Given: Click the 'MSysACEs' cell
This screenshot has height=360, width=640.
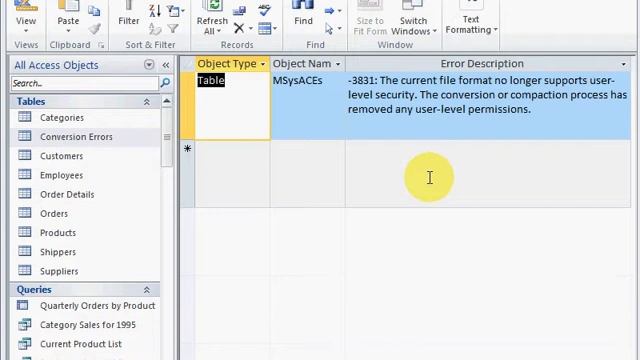Looking at the screenshot, I should pos(308,106).
